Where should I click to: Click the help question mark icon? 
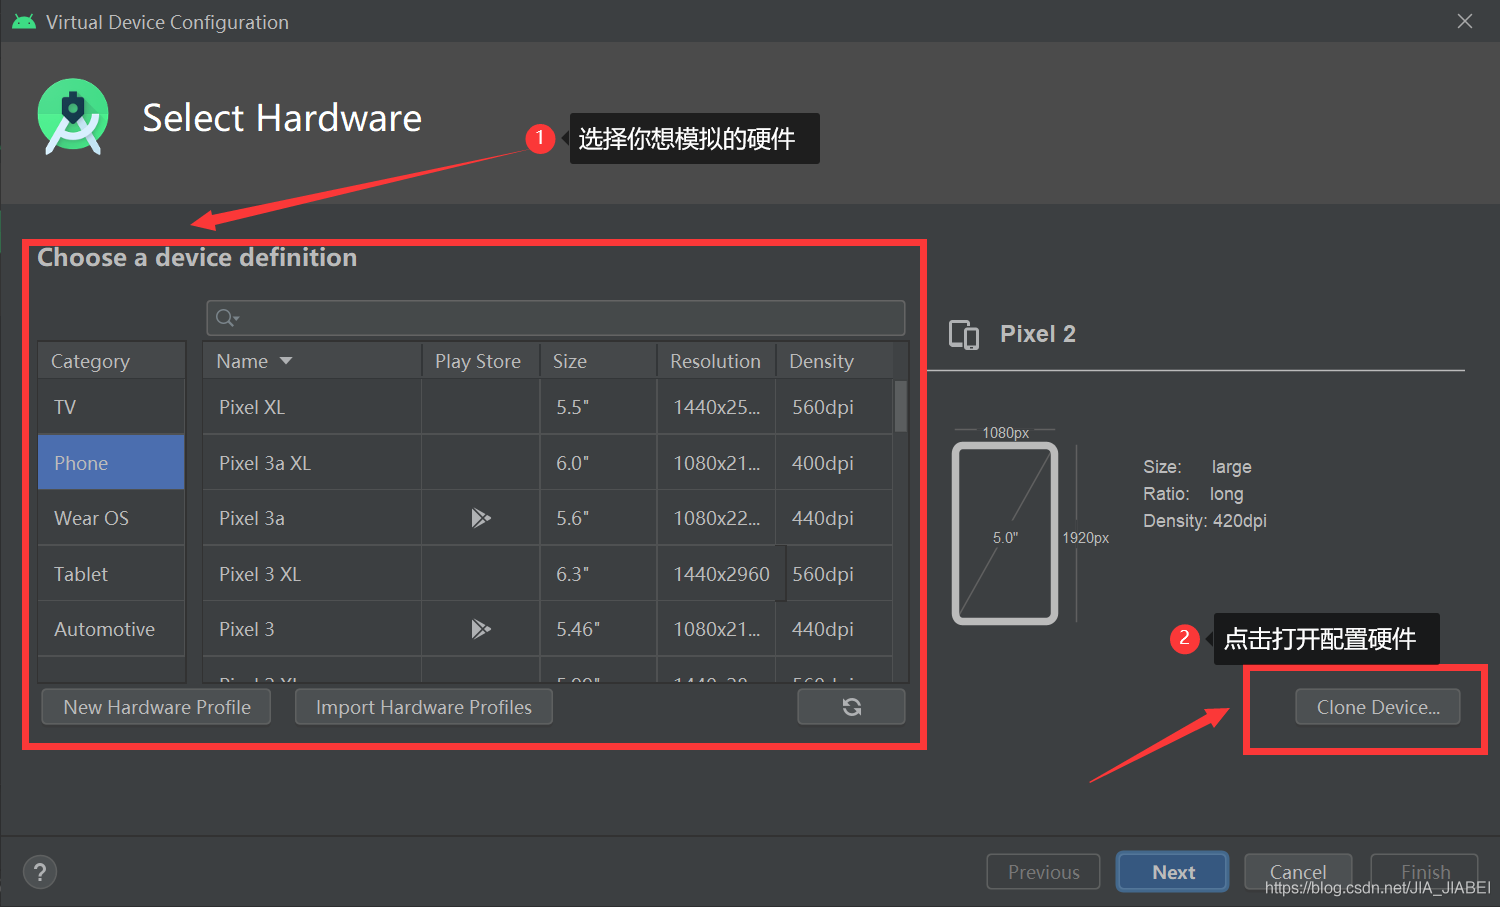(x=40, y=872)
